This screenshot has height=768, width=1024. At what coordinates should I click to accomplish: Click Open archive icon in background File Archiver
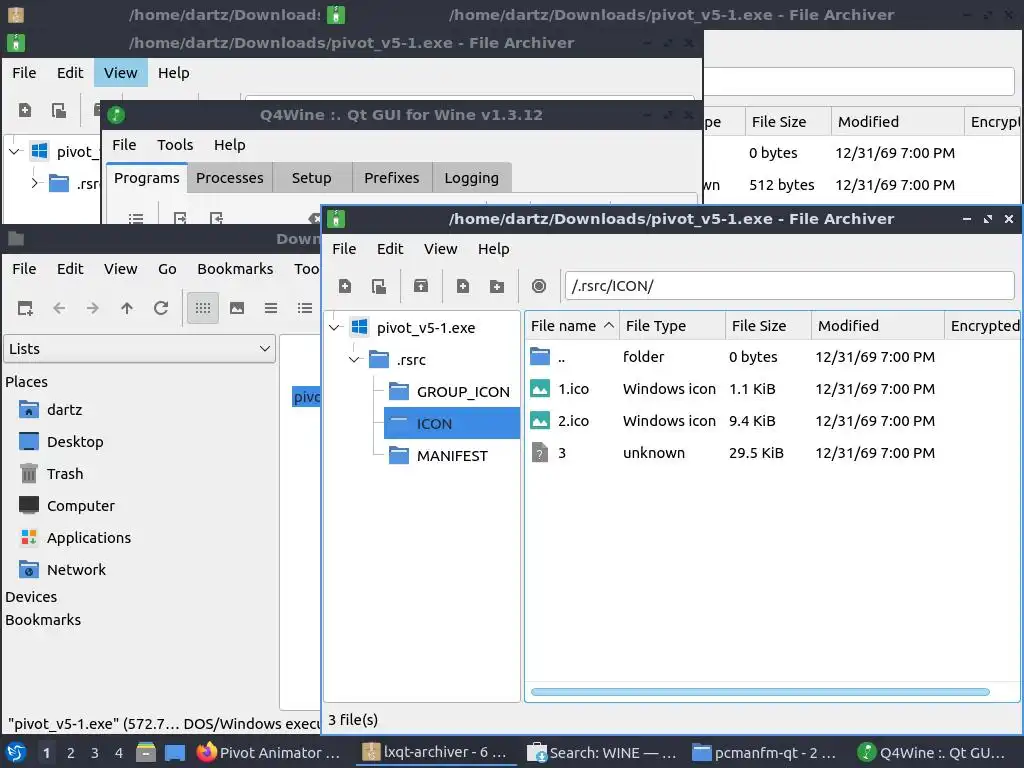pyautogui.click(x=59, y=110)
